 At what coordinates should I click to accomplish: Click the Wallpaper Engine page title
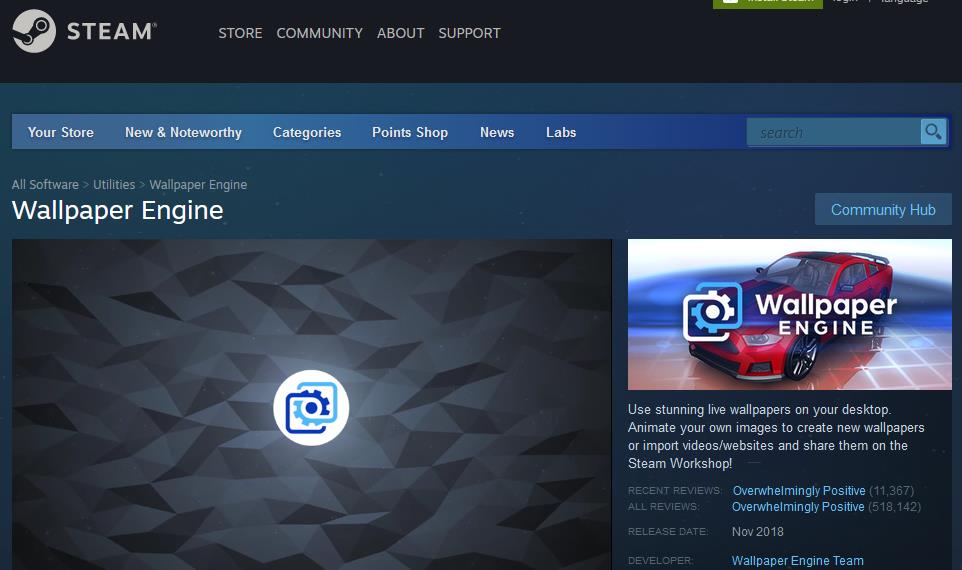(117, 210)
